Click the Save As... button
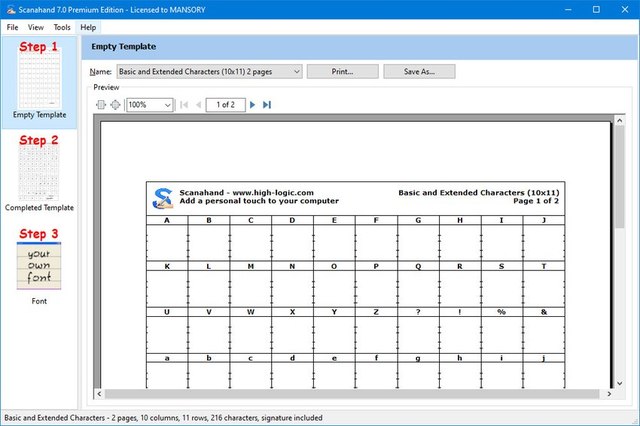 point(418,72)
